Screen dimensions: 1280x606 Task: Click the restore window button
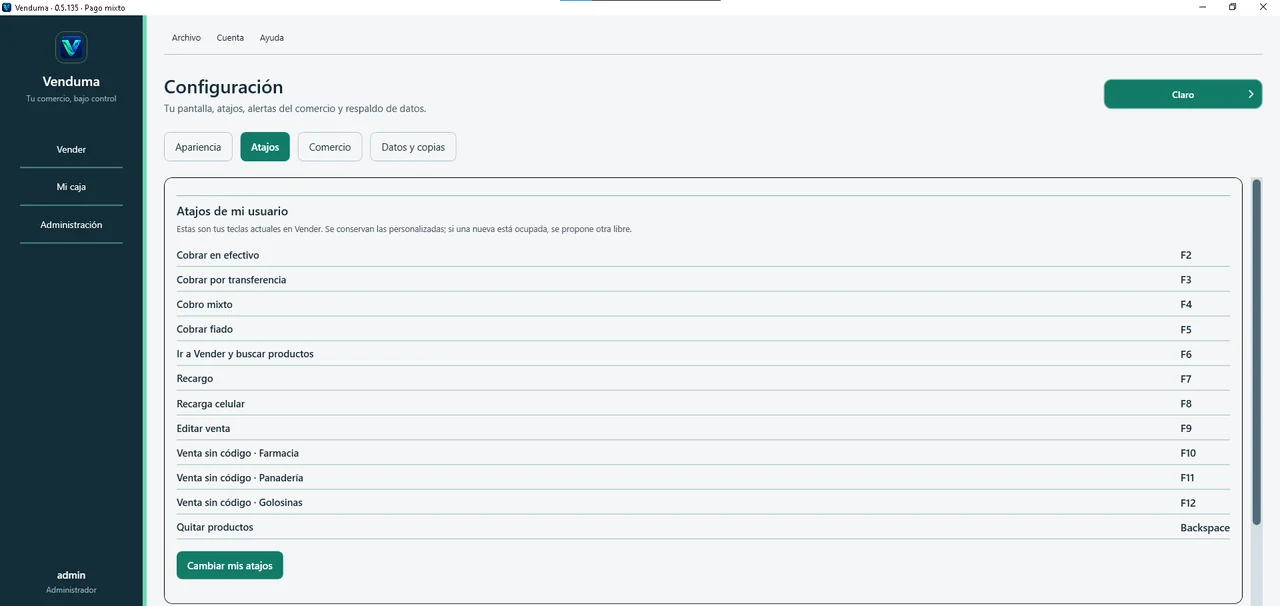[x=1232, y=7]
